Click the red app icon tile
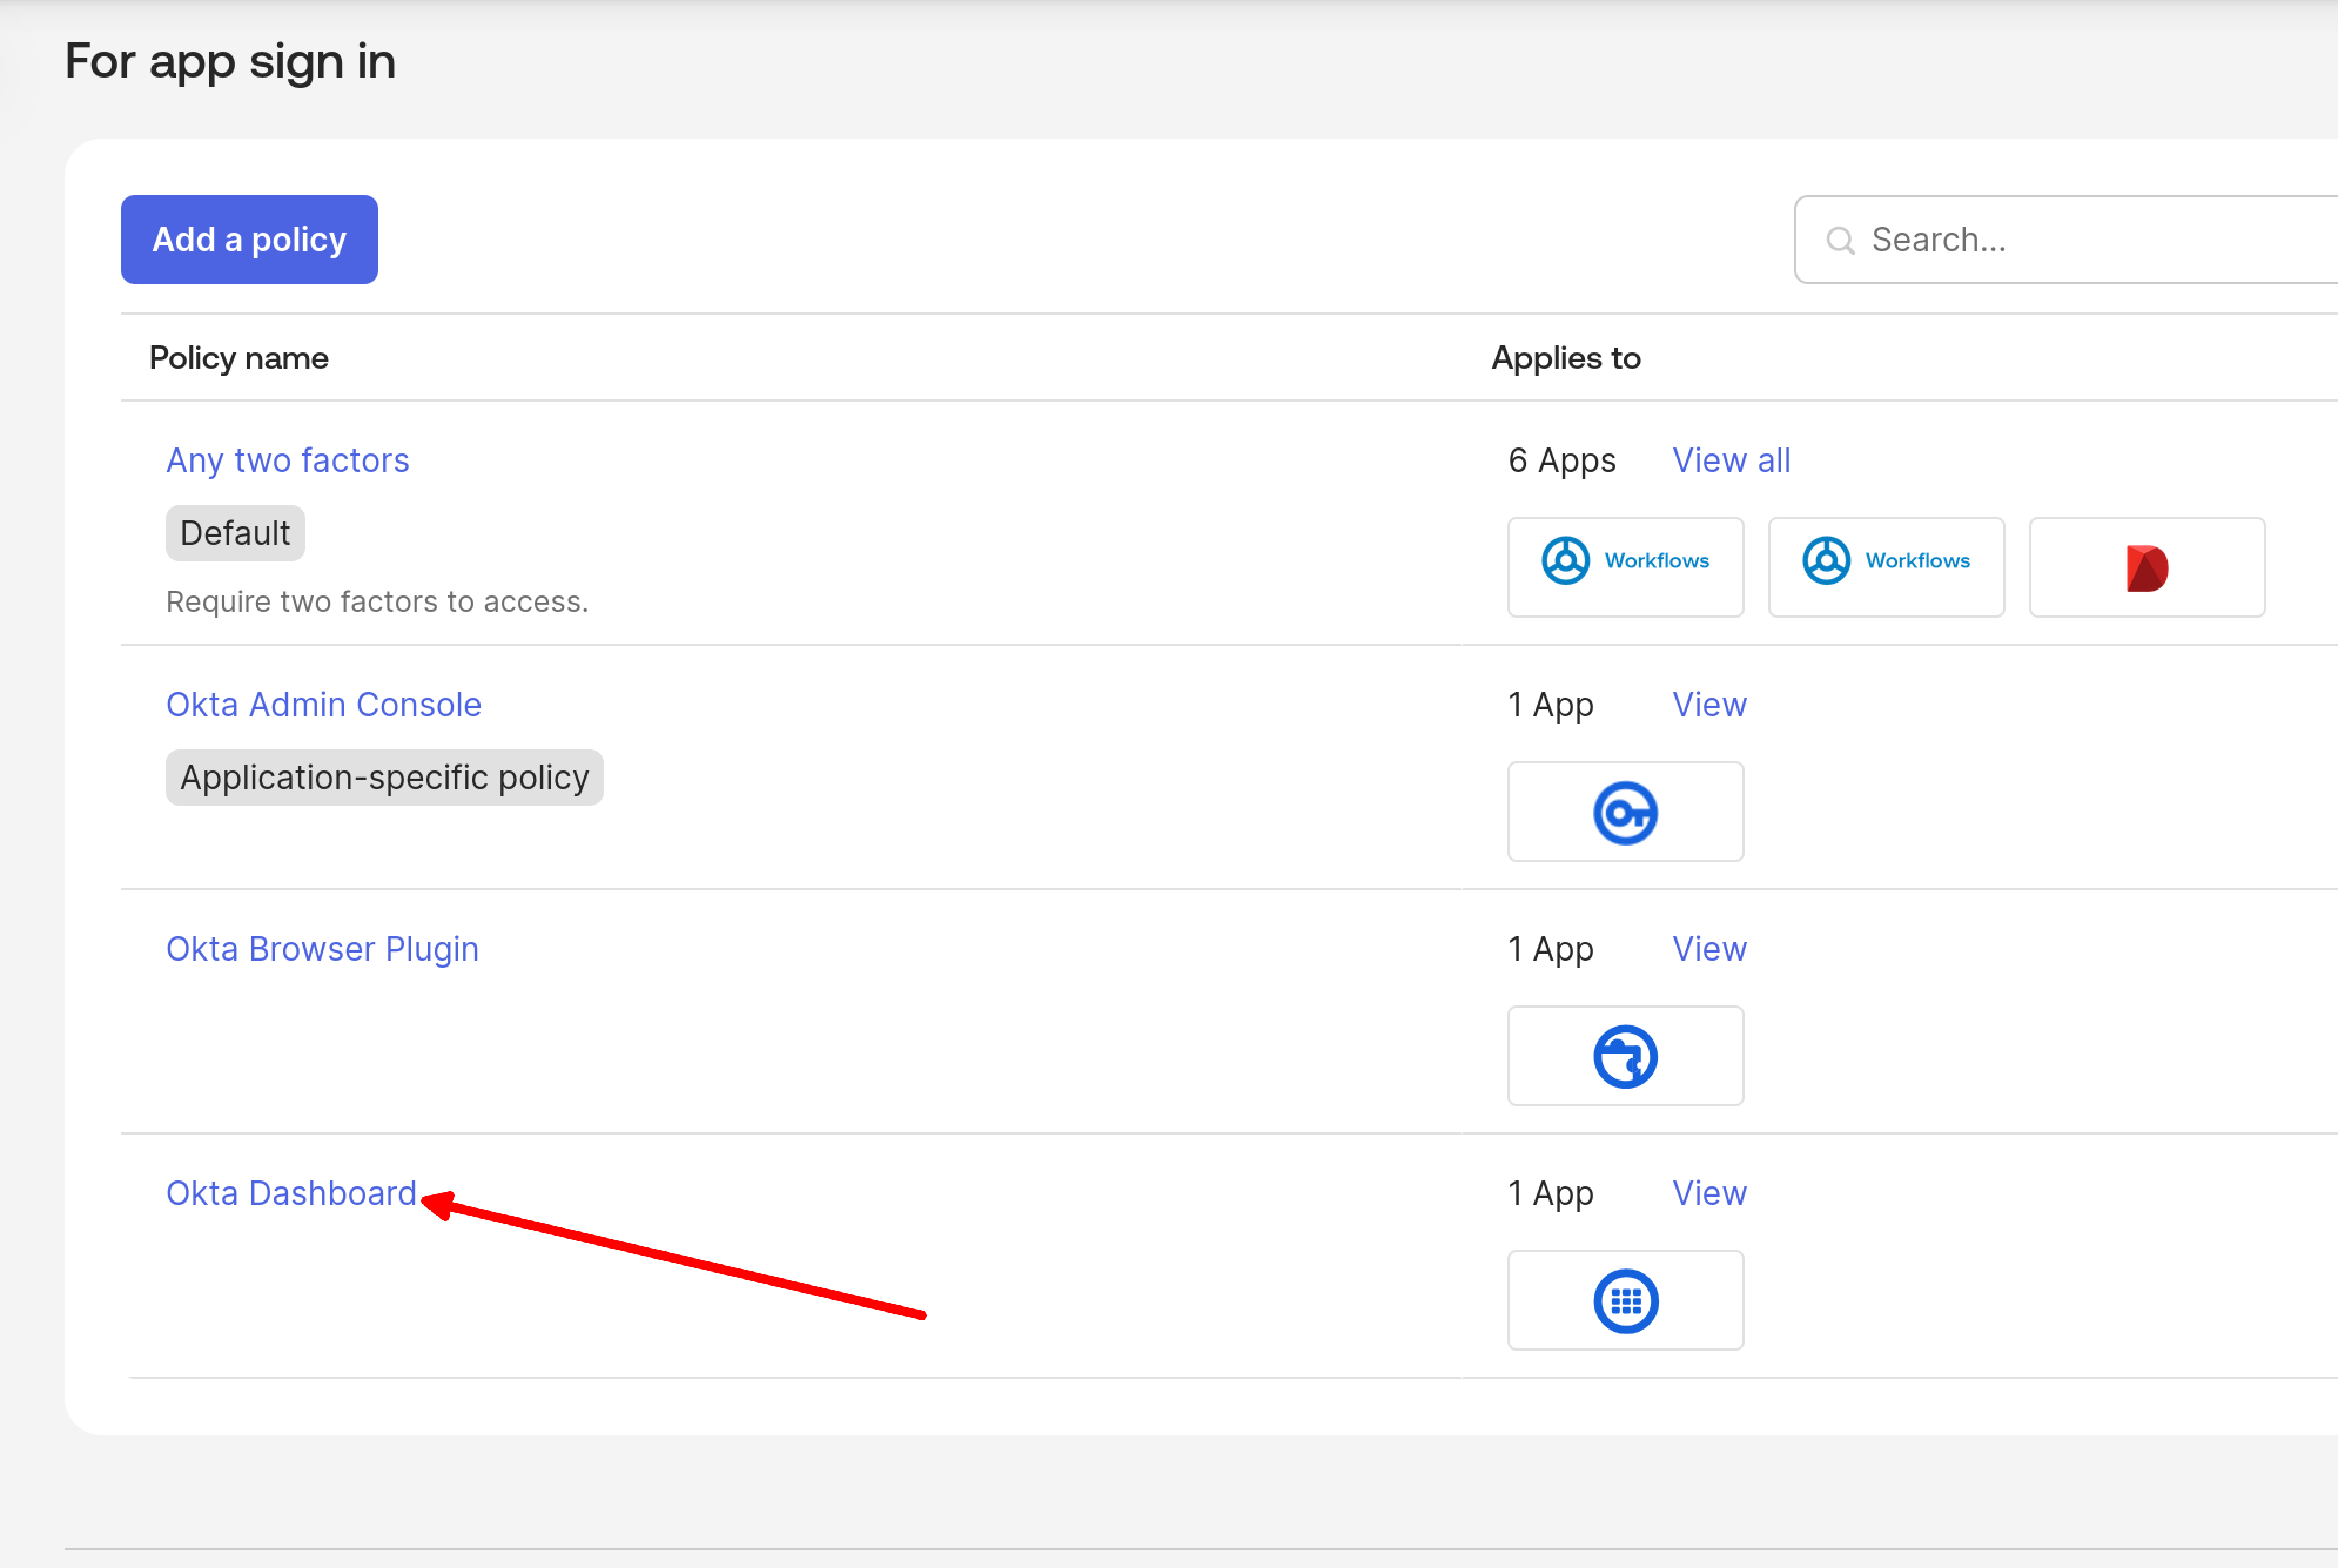 tap(2146, 566)
